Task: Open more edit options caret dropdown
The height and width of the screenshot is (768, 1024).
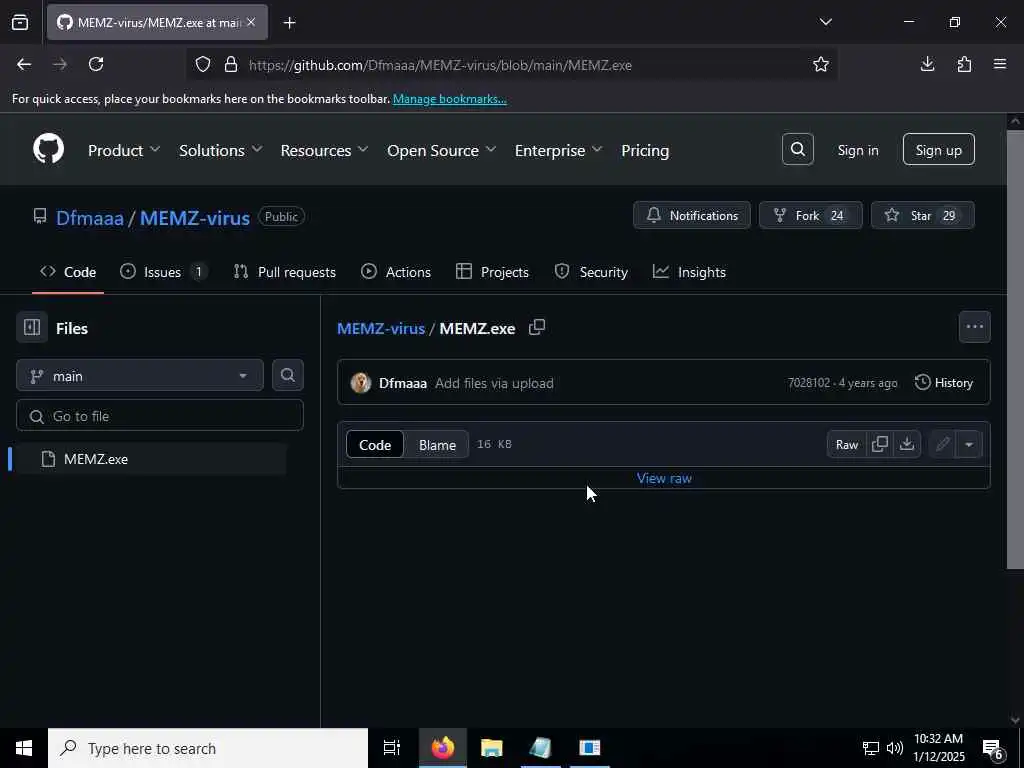Action: point(969,444)
